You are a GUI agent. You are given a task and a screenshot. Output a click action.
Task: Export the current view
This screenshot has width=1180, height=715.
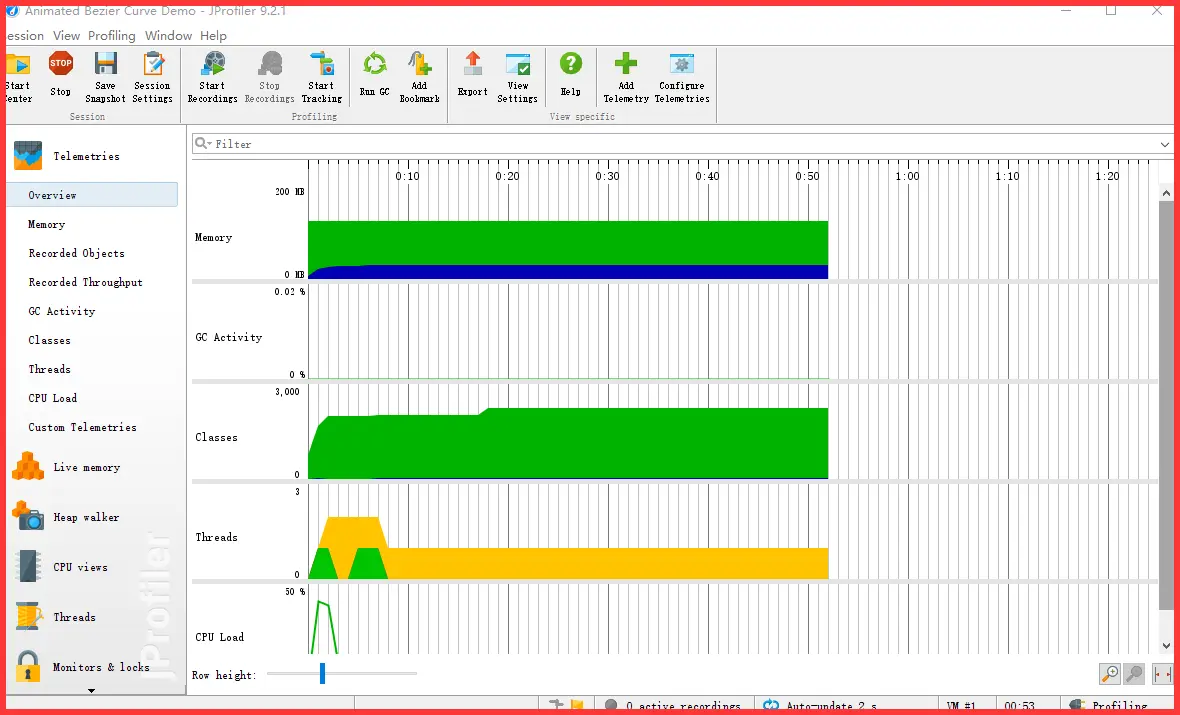(x=473, y=74)
